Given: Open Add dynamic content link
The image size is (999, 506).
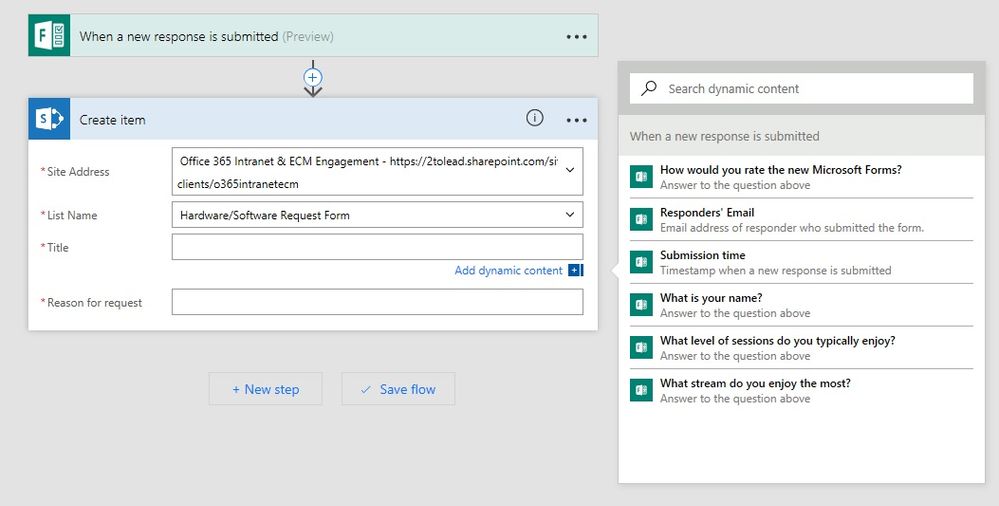Looking at the screenshot, I should (x=508, y=270).
